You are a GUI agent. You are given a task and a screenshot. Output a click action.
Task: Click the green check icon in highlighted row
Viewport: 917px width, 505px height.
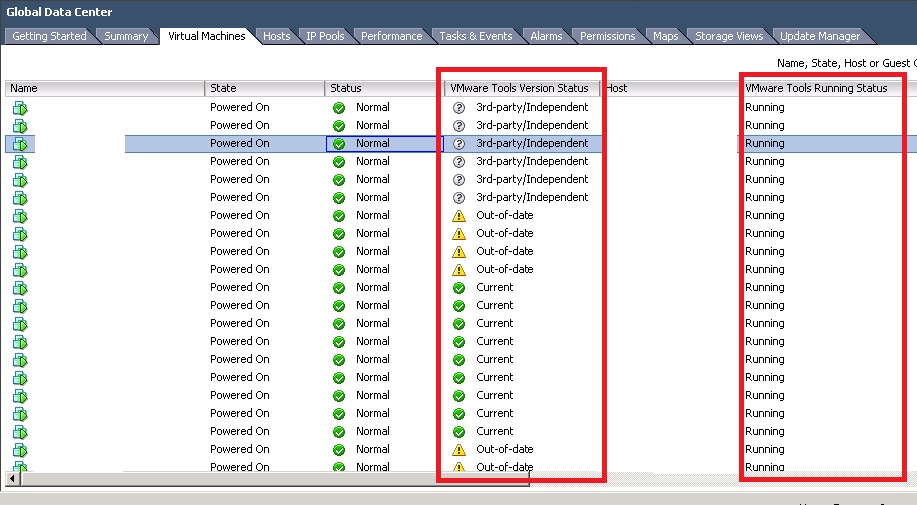[x=339, y=144]
